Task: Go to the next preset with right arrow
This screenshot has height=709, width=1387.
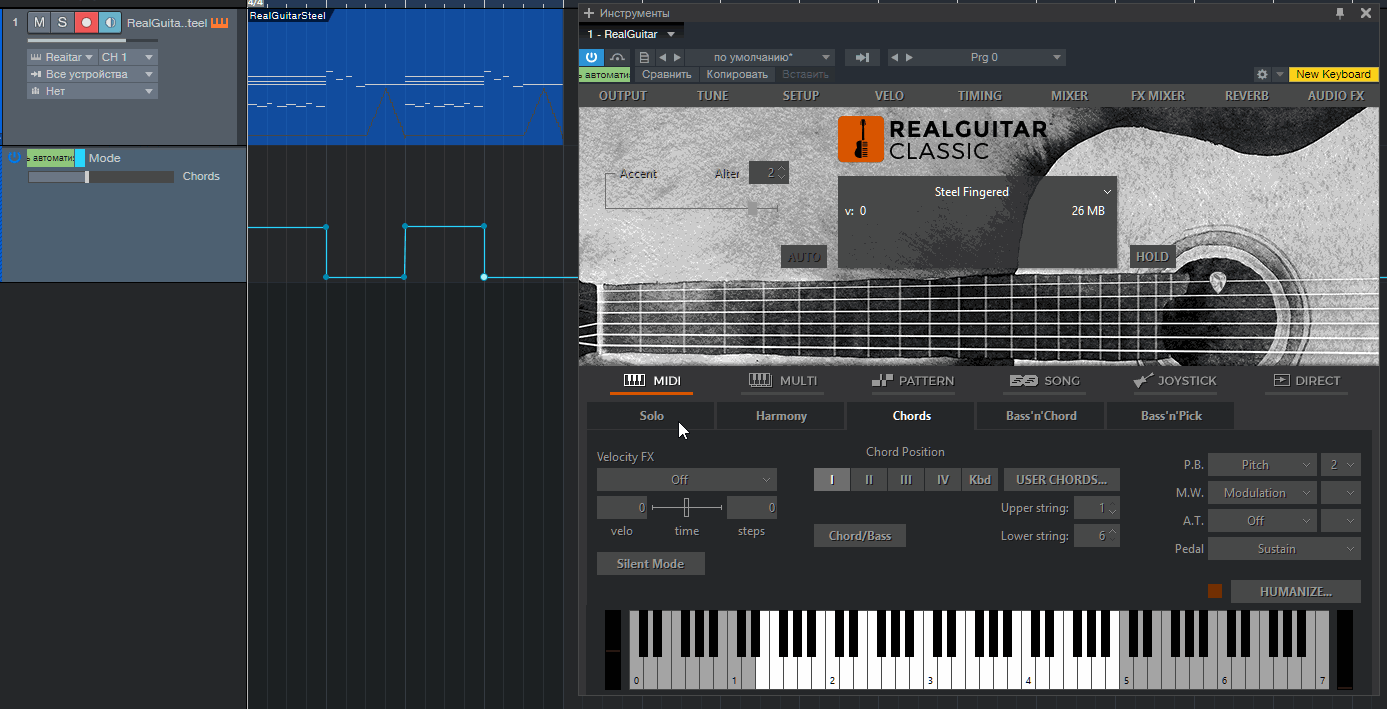Action: [x=677, y=58]
